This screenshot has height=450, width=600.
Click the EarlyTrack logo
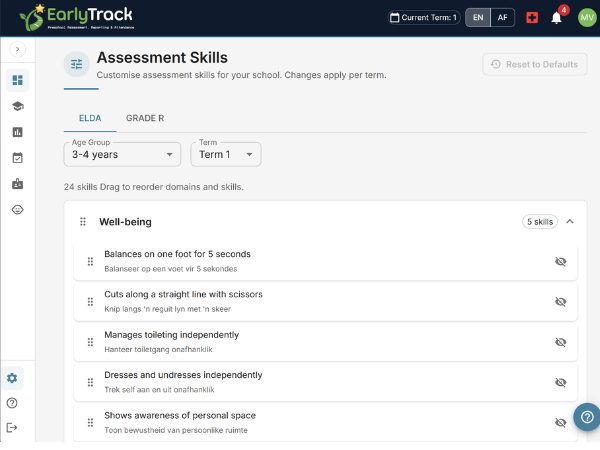coord(77,17)
